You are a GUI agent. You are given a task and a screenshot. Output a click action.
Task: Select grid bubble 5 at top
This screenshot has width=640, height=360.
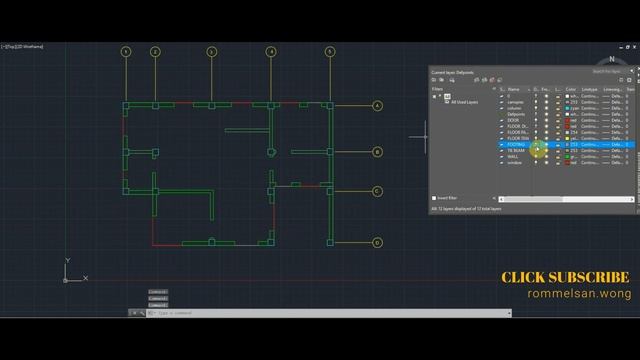330,52
